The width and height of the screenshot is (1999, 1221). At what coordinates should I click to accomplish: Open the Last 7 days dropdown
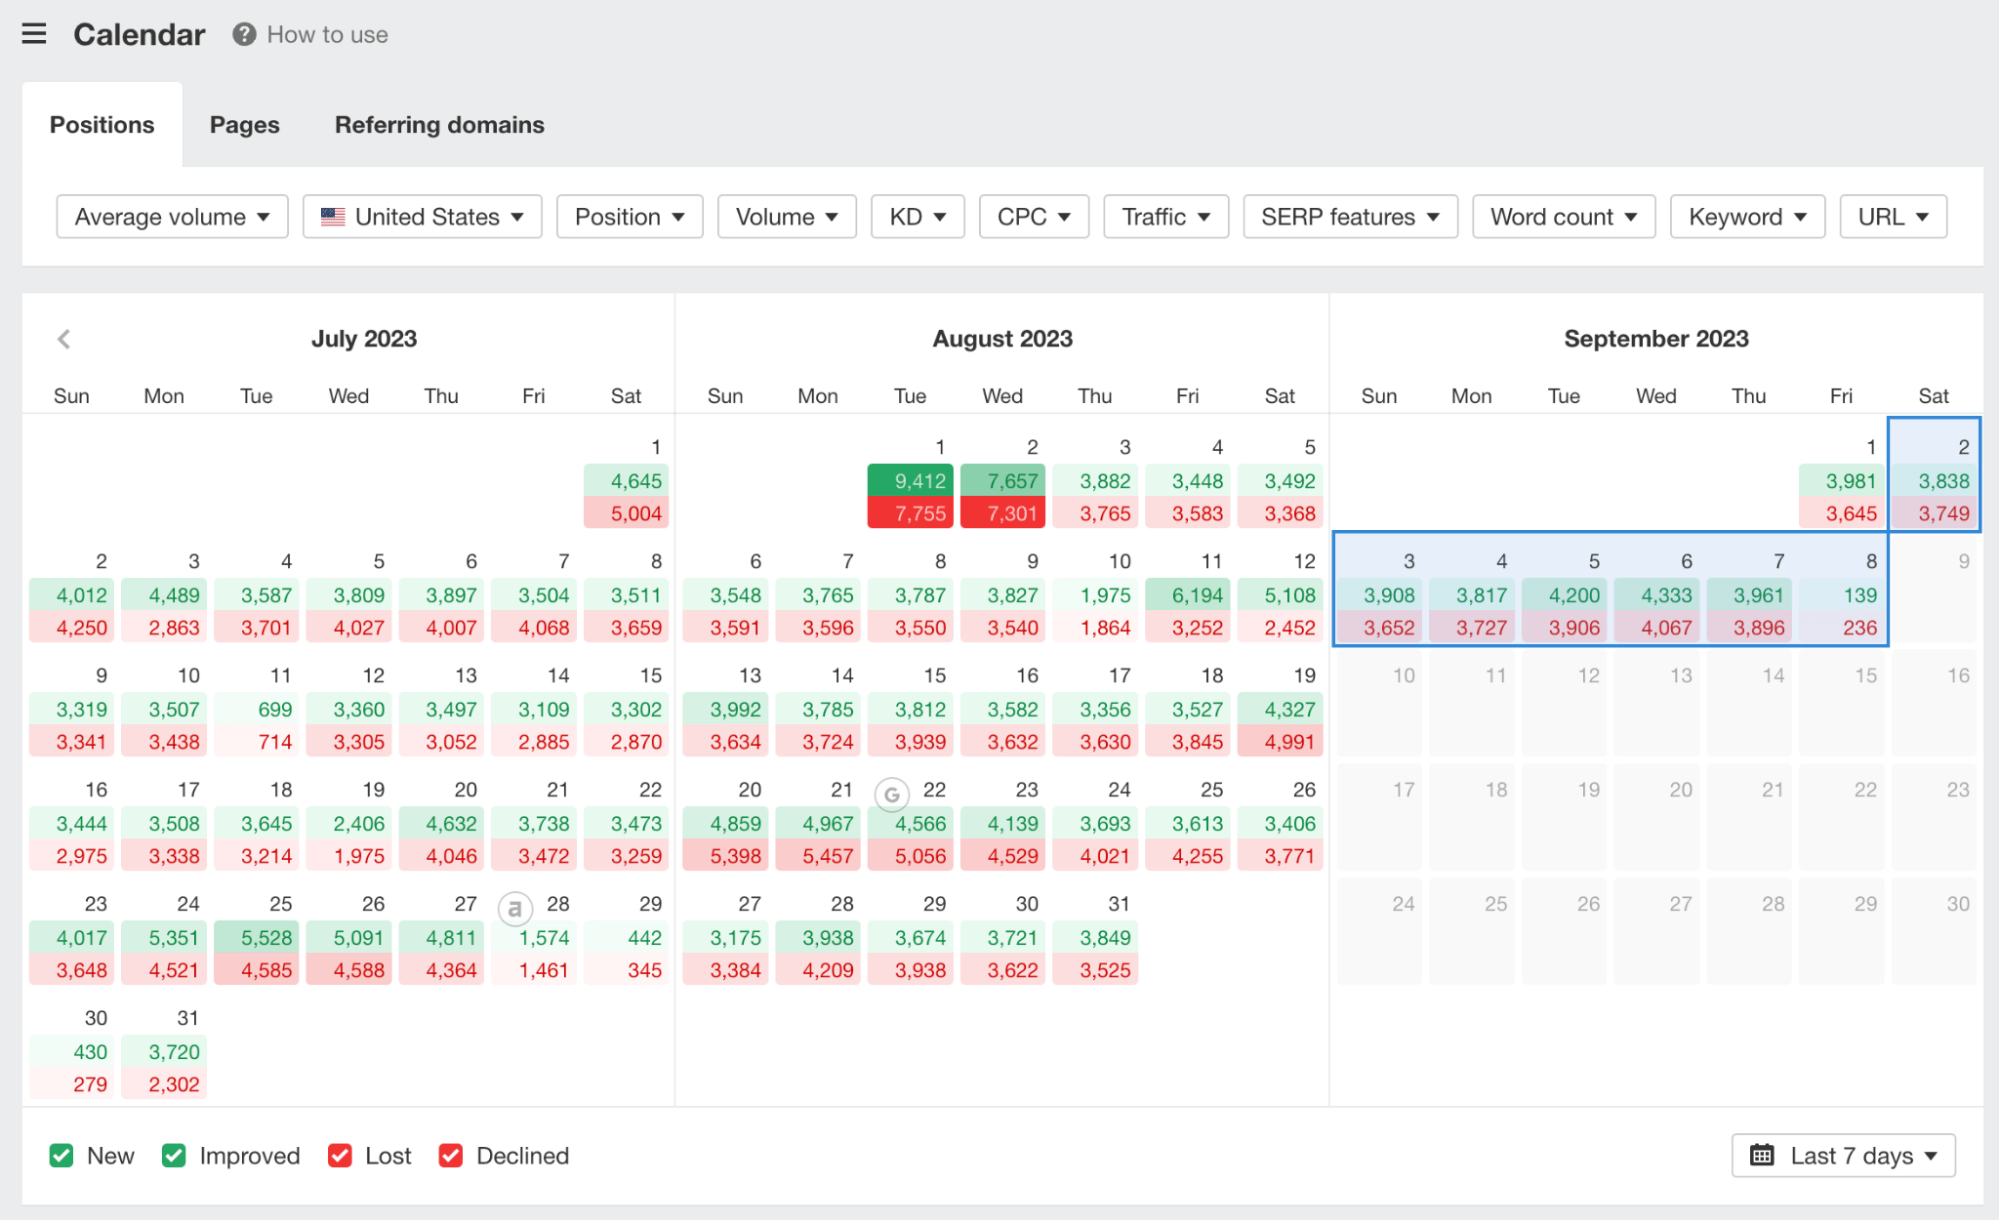pos(1843,1155)
